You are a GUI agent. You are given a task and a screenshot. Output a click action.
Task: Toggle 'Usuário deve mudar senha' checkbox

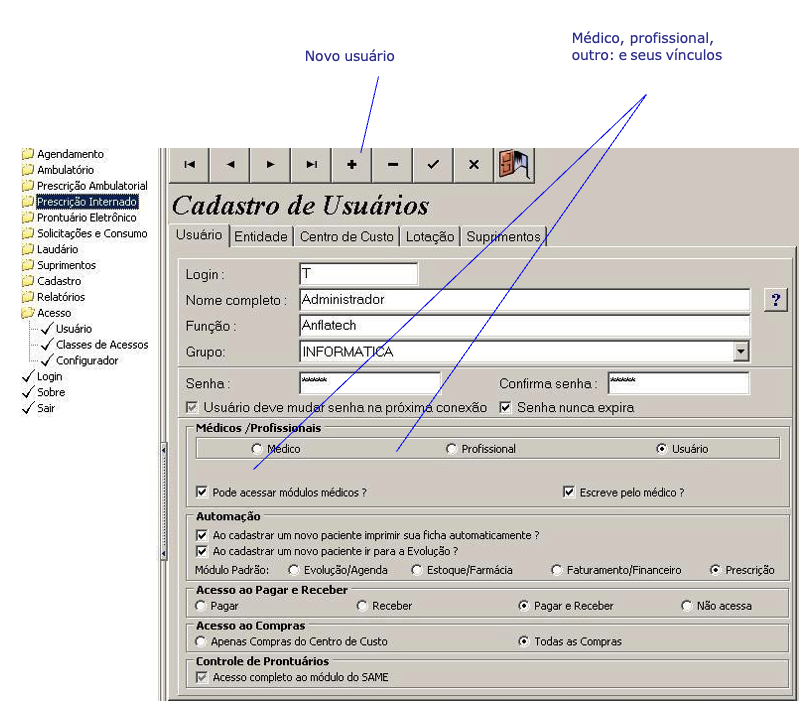click(x=192, y=407)
